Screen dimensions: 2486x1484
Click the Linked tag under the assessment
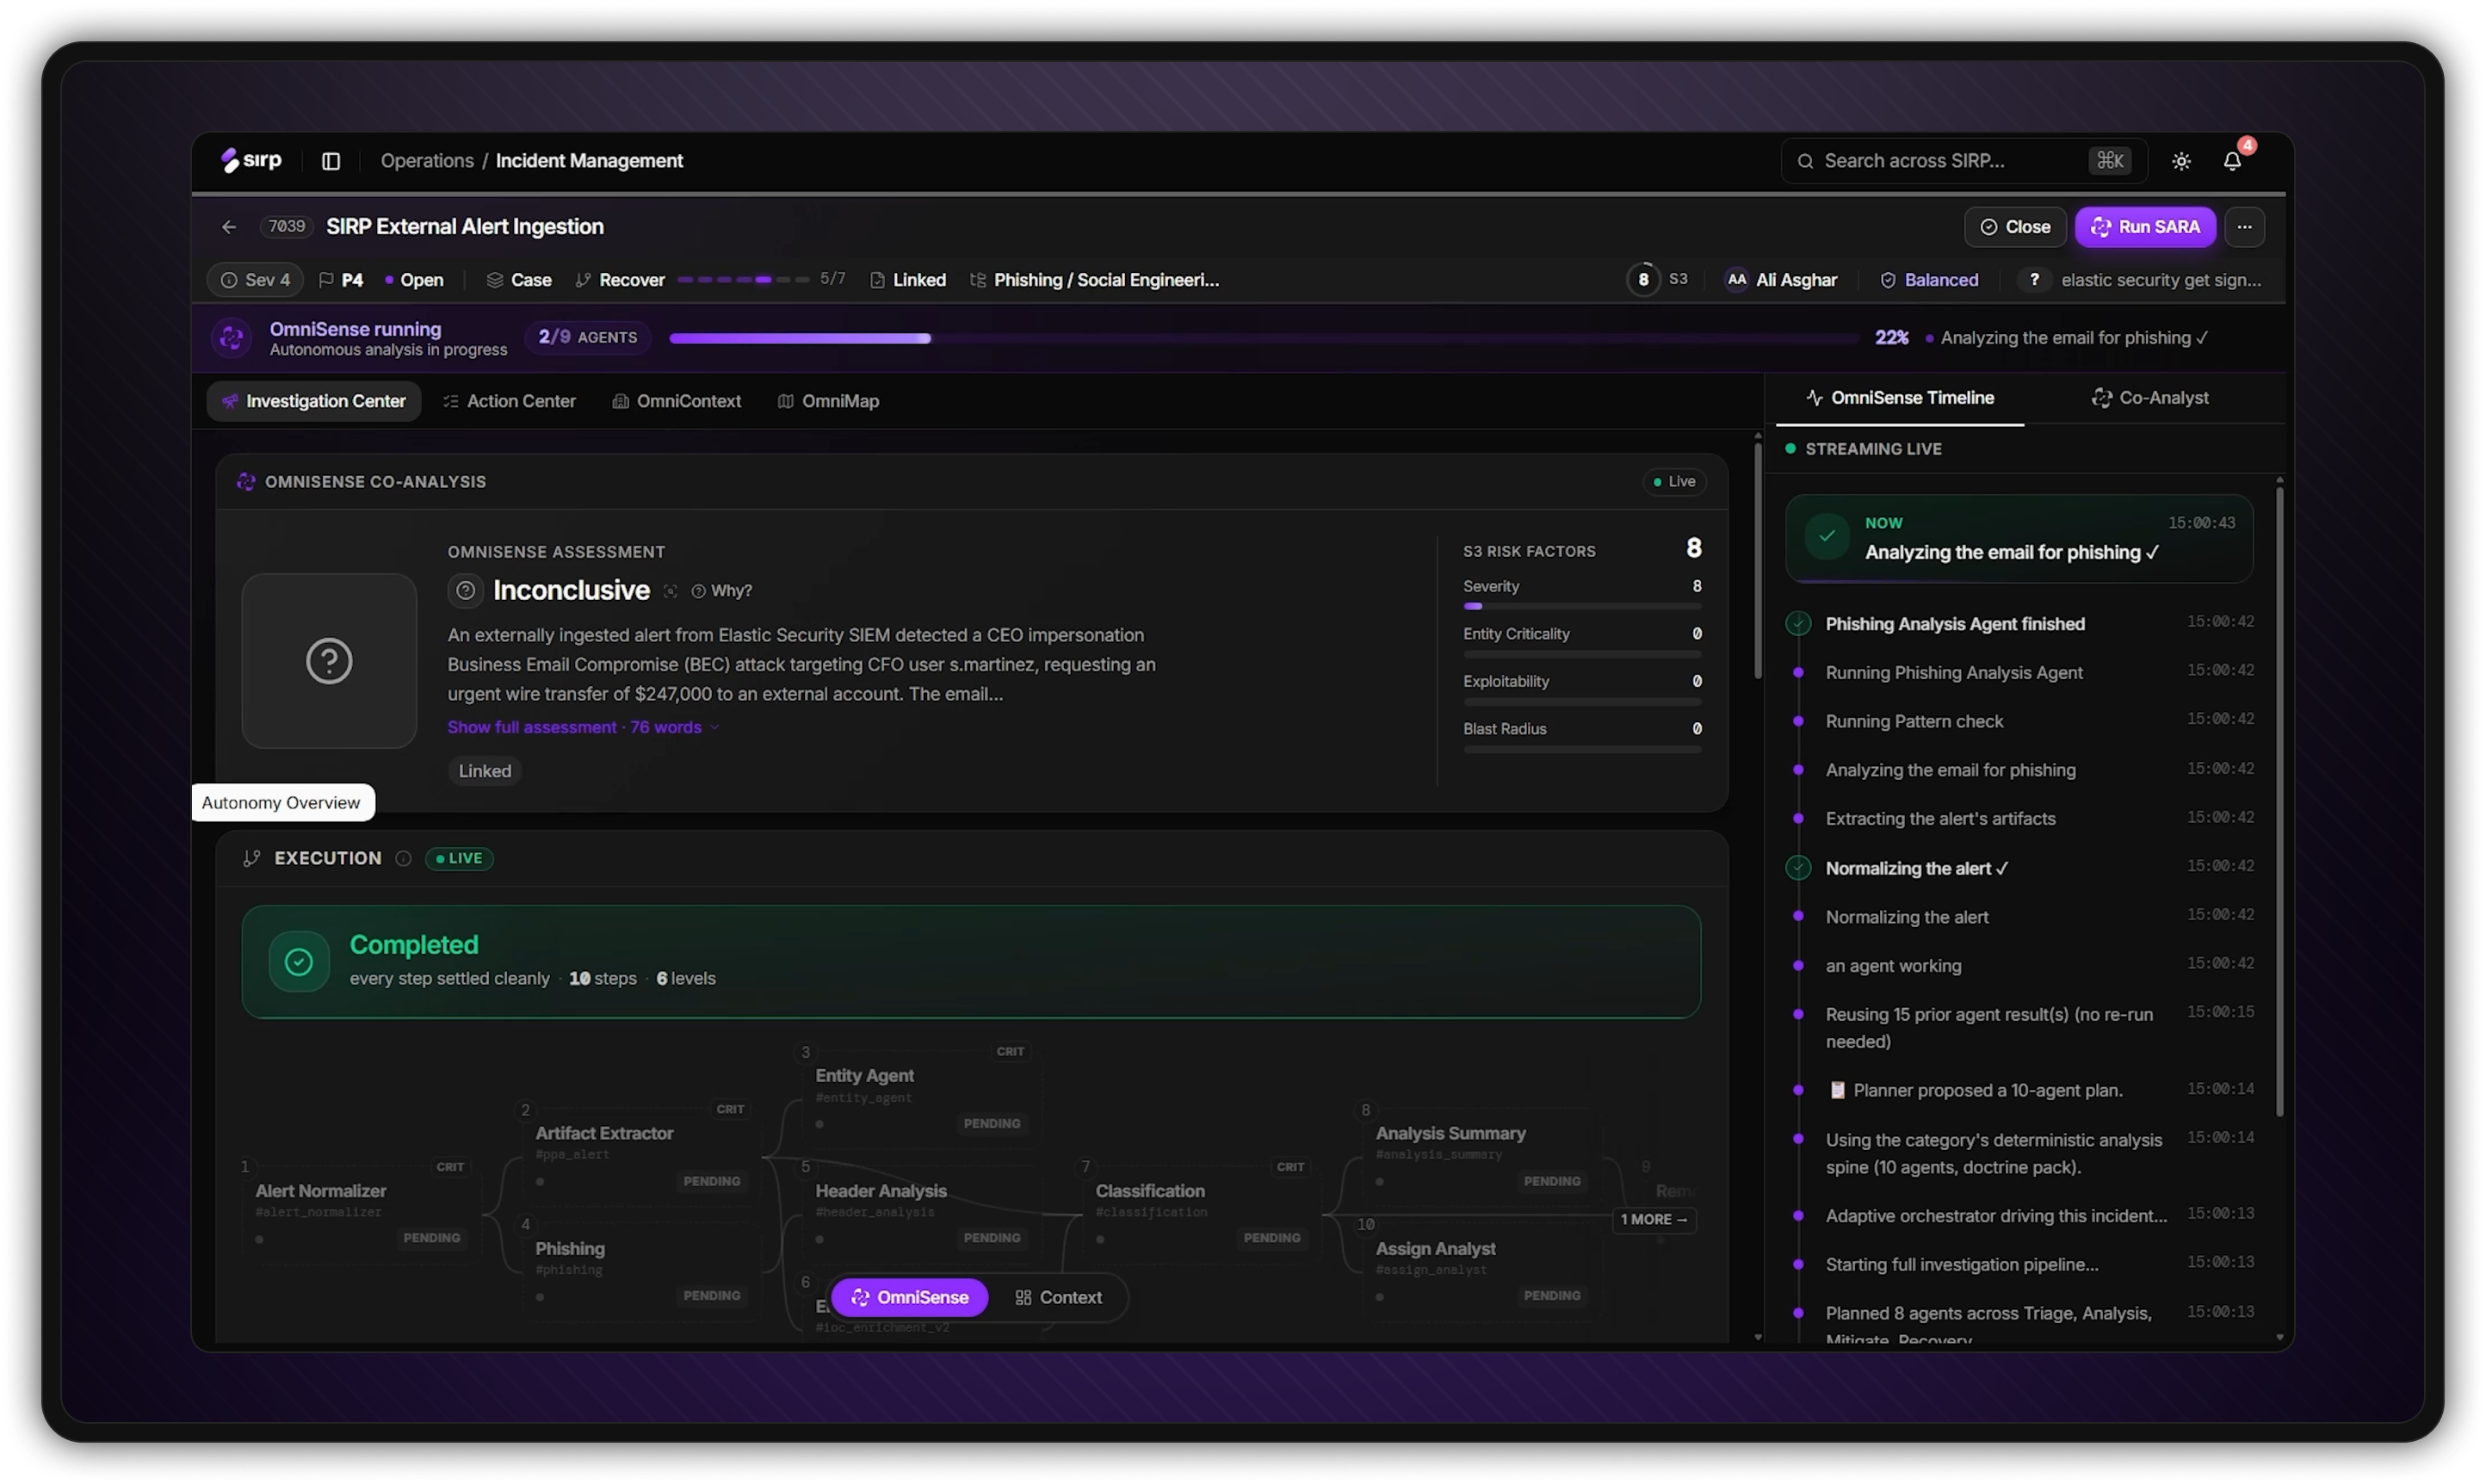(485, 771)
